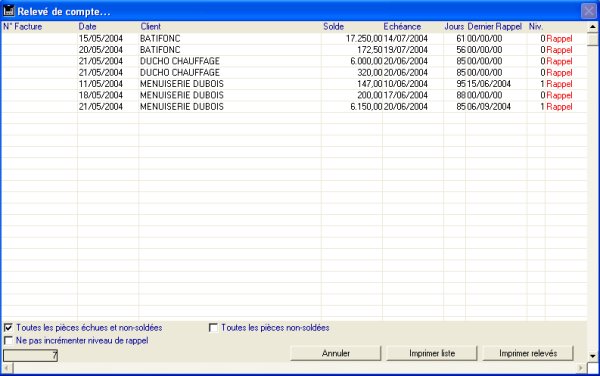This screenshot has width=600, height=376.
Task: Click the horizontal scrollbar left arrow
Action: 7,368
